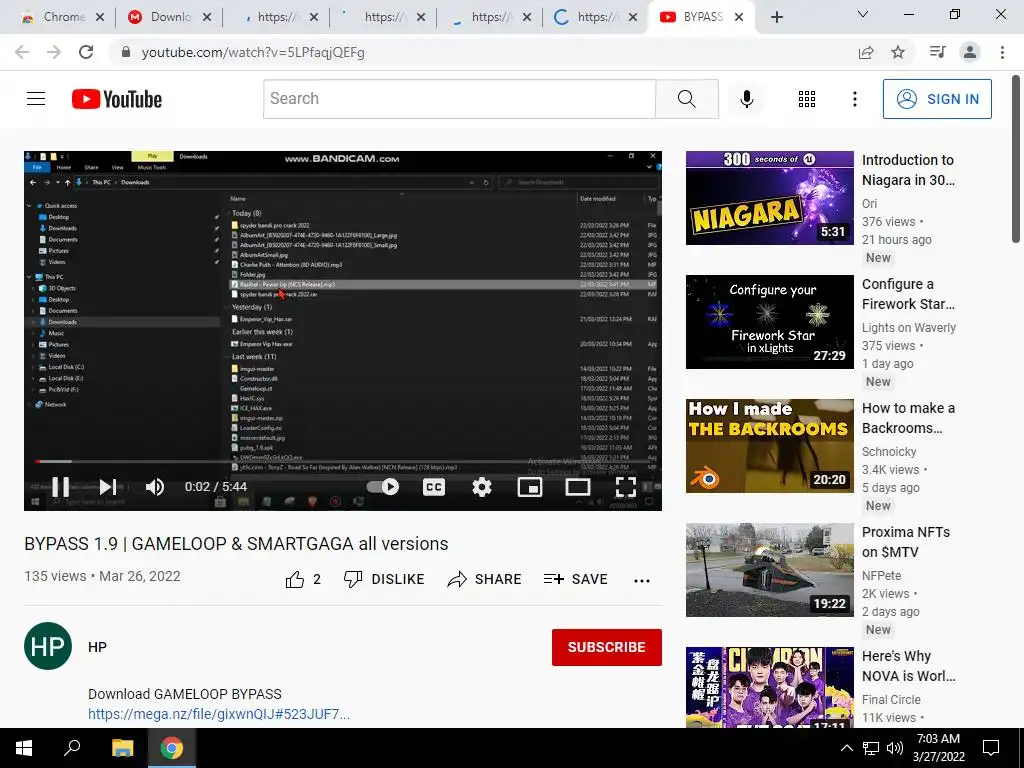Open Configure a Firework Star thumbnail
Image resolution: width=1024 pixels, height=768 pixels.
769,322
